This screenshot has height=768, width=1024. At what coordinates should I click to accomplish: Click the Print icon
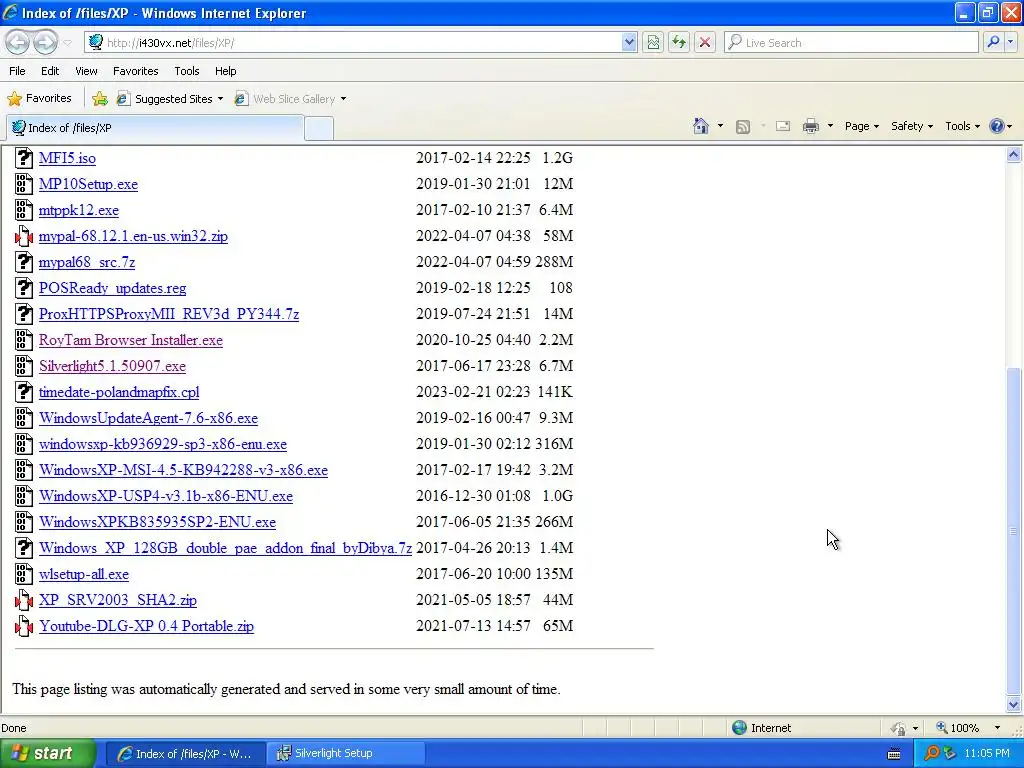click(x=810, y=126)
